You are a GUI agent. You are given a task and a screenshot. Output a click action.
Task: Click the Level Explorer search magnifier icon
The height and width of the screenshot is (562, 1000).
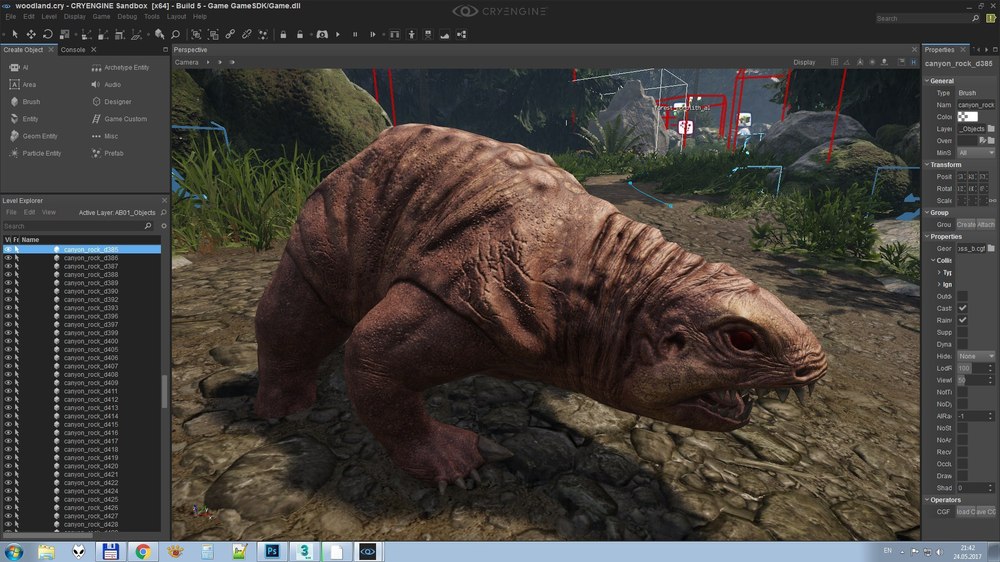click(148, 226)
